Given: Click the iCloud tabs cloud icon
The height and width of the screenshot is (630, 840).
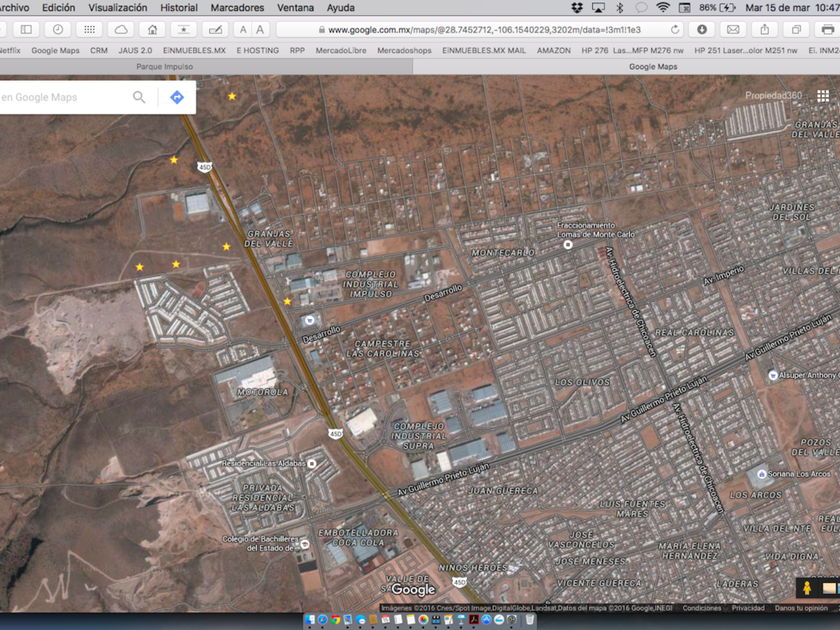Looking at the screenshot, I should pyautogui.click(x=121, y=30).
